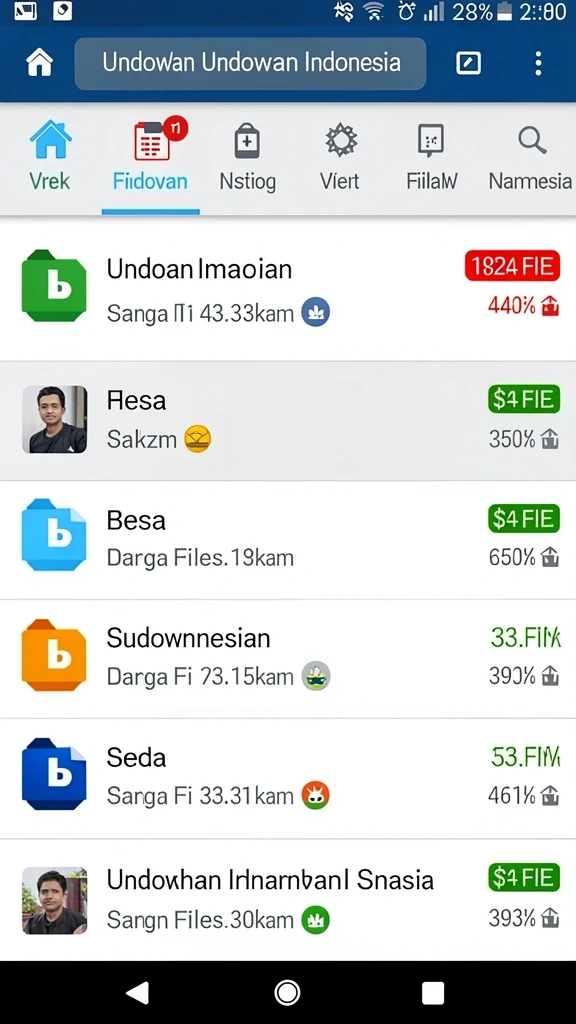Go to the Viert tab
The width and height of the screenshot is (576, 1024).
340,156
